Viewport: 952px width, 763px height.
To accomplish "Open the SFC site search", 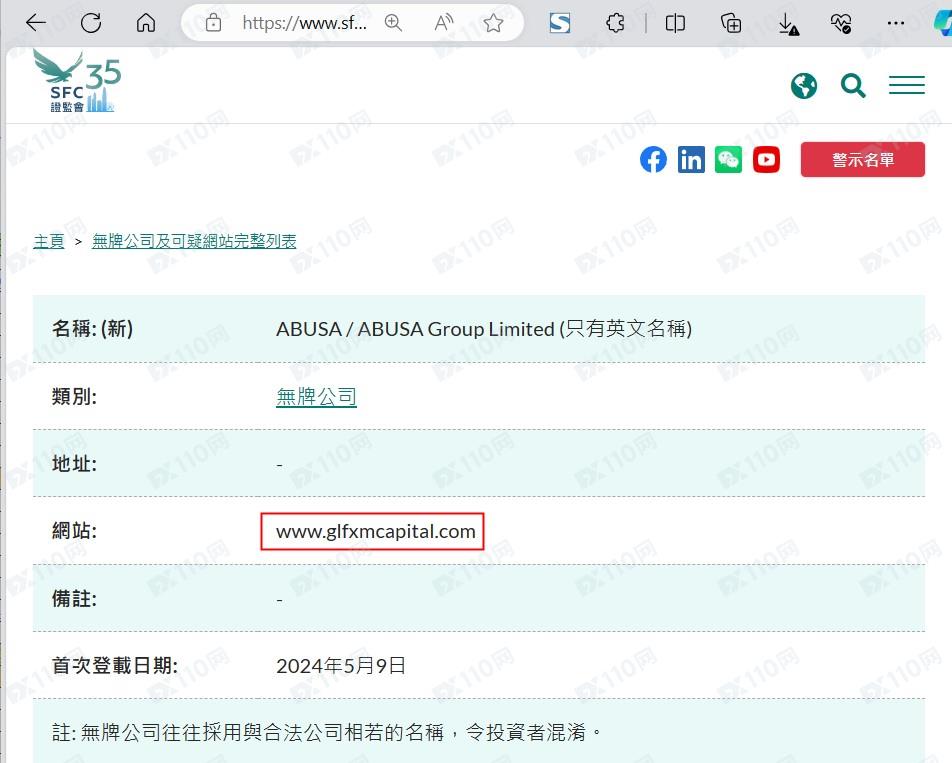I will click(x=853, y=86).
